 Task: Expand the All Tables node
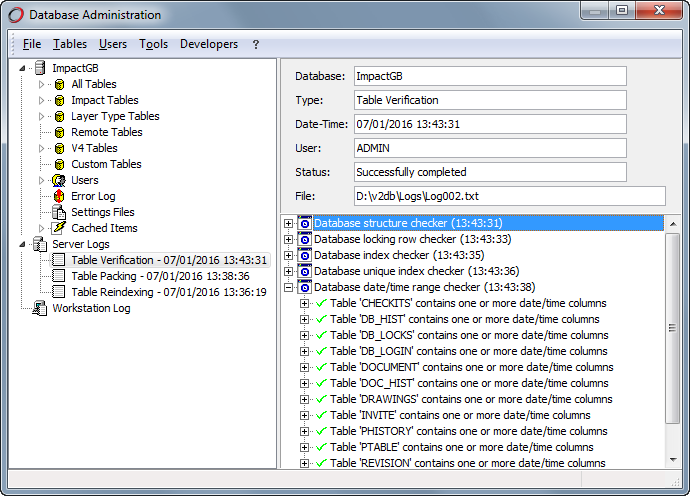click(x=41, y=84)
